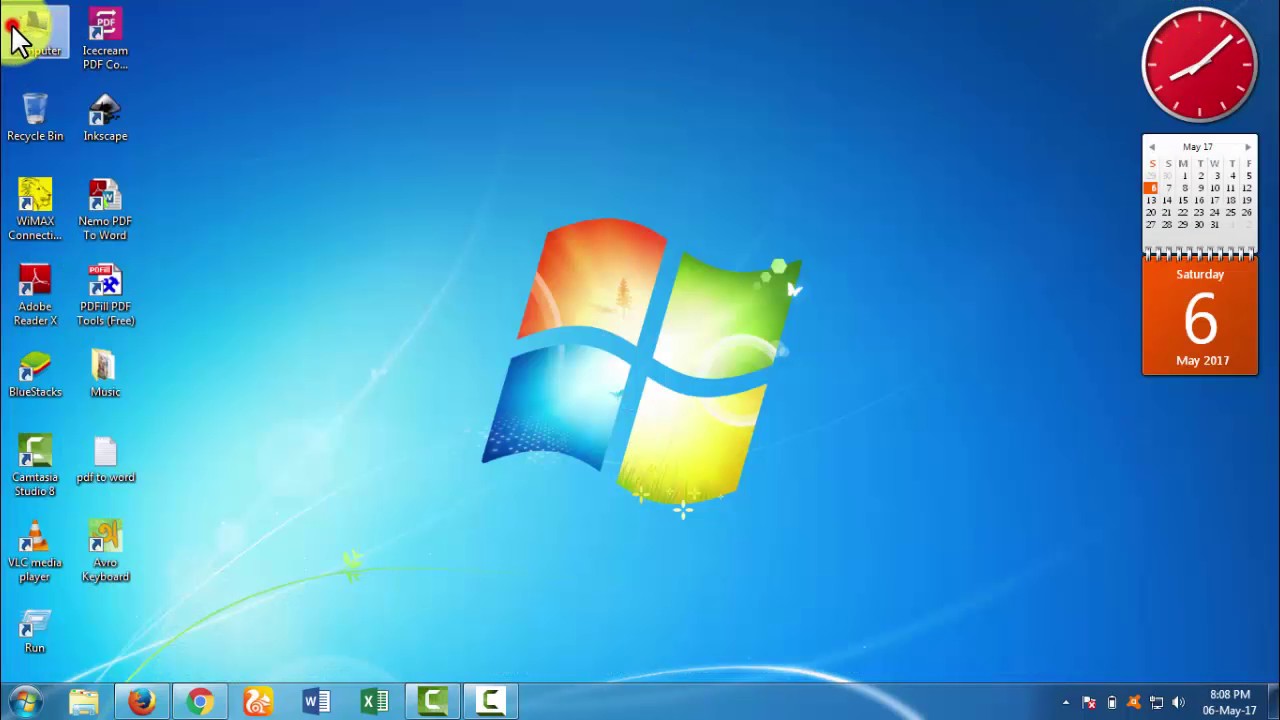Select day 12 in calendar gadget
This screenshot has width=1280, height=720.
pos(1246,188)
